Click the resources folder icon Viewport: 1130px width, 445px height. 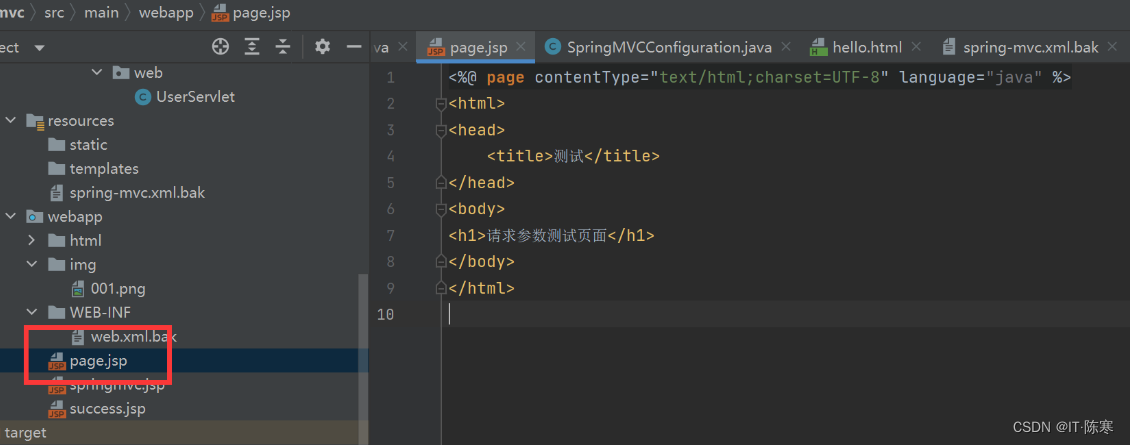[x=35, y=121]
